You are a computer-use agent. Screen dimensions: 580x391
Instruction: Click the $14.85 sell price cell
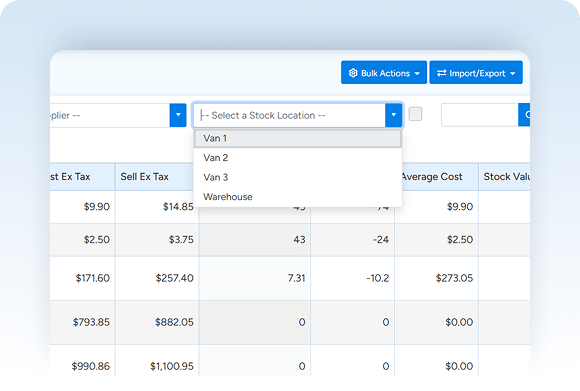click(x=157, y=207)
